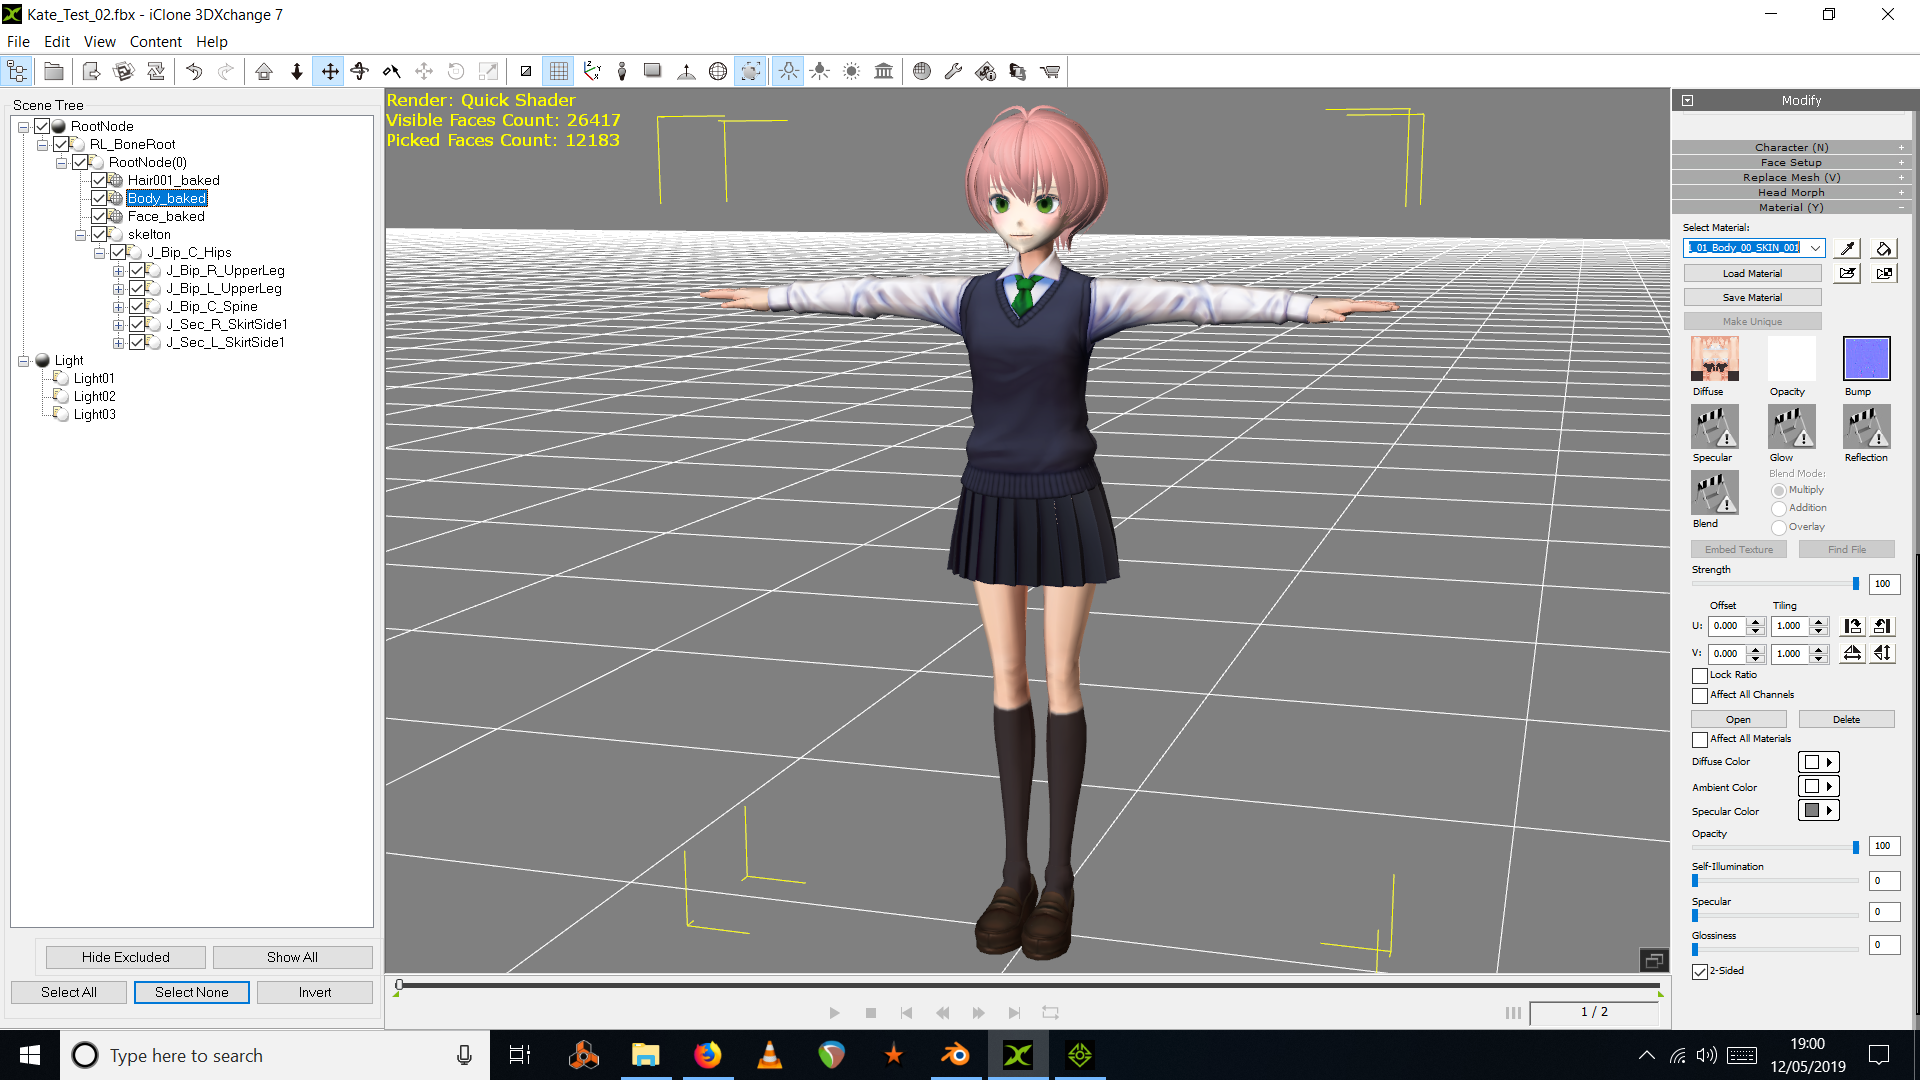
Task: Click the globe wireframe icon
Action: (x=718, y=71)
